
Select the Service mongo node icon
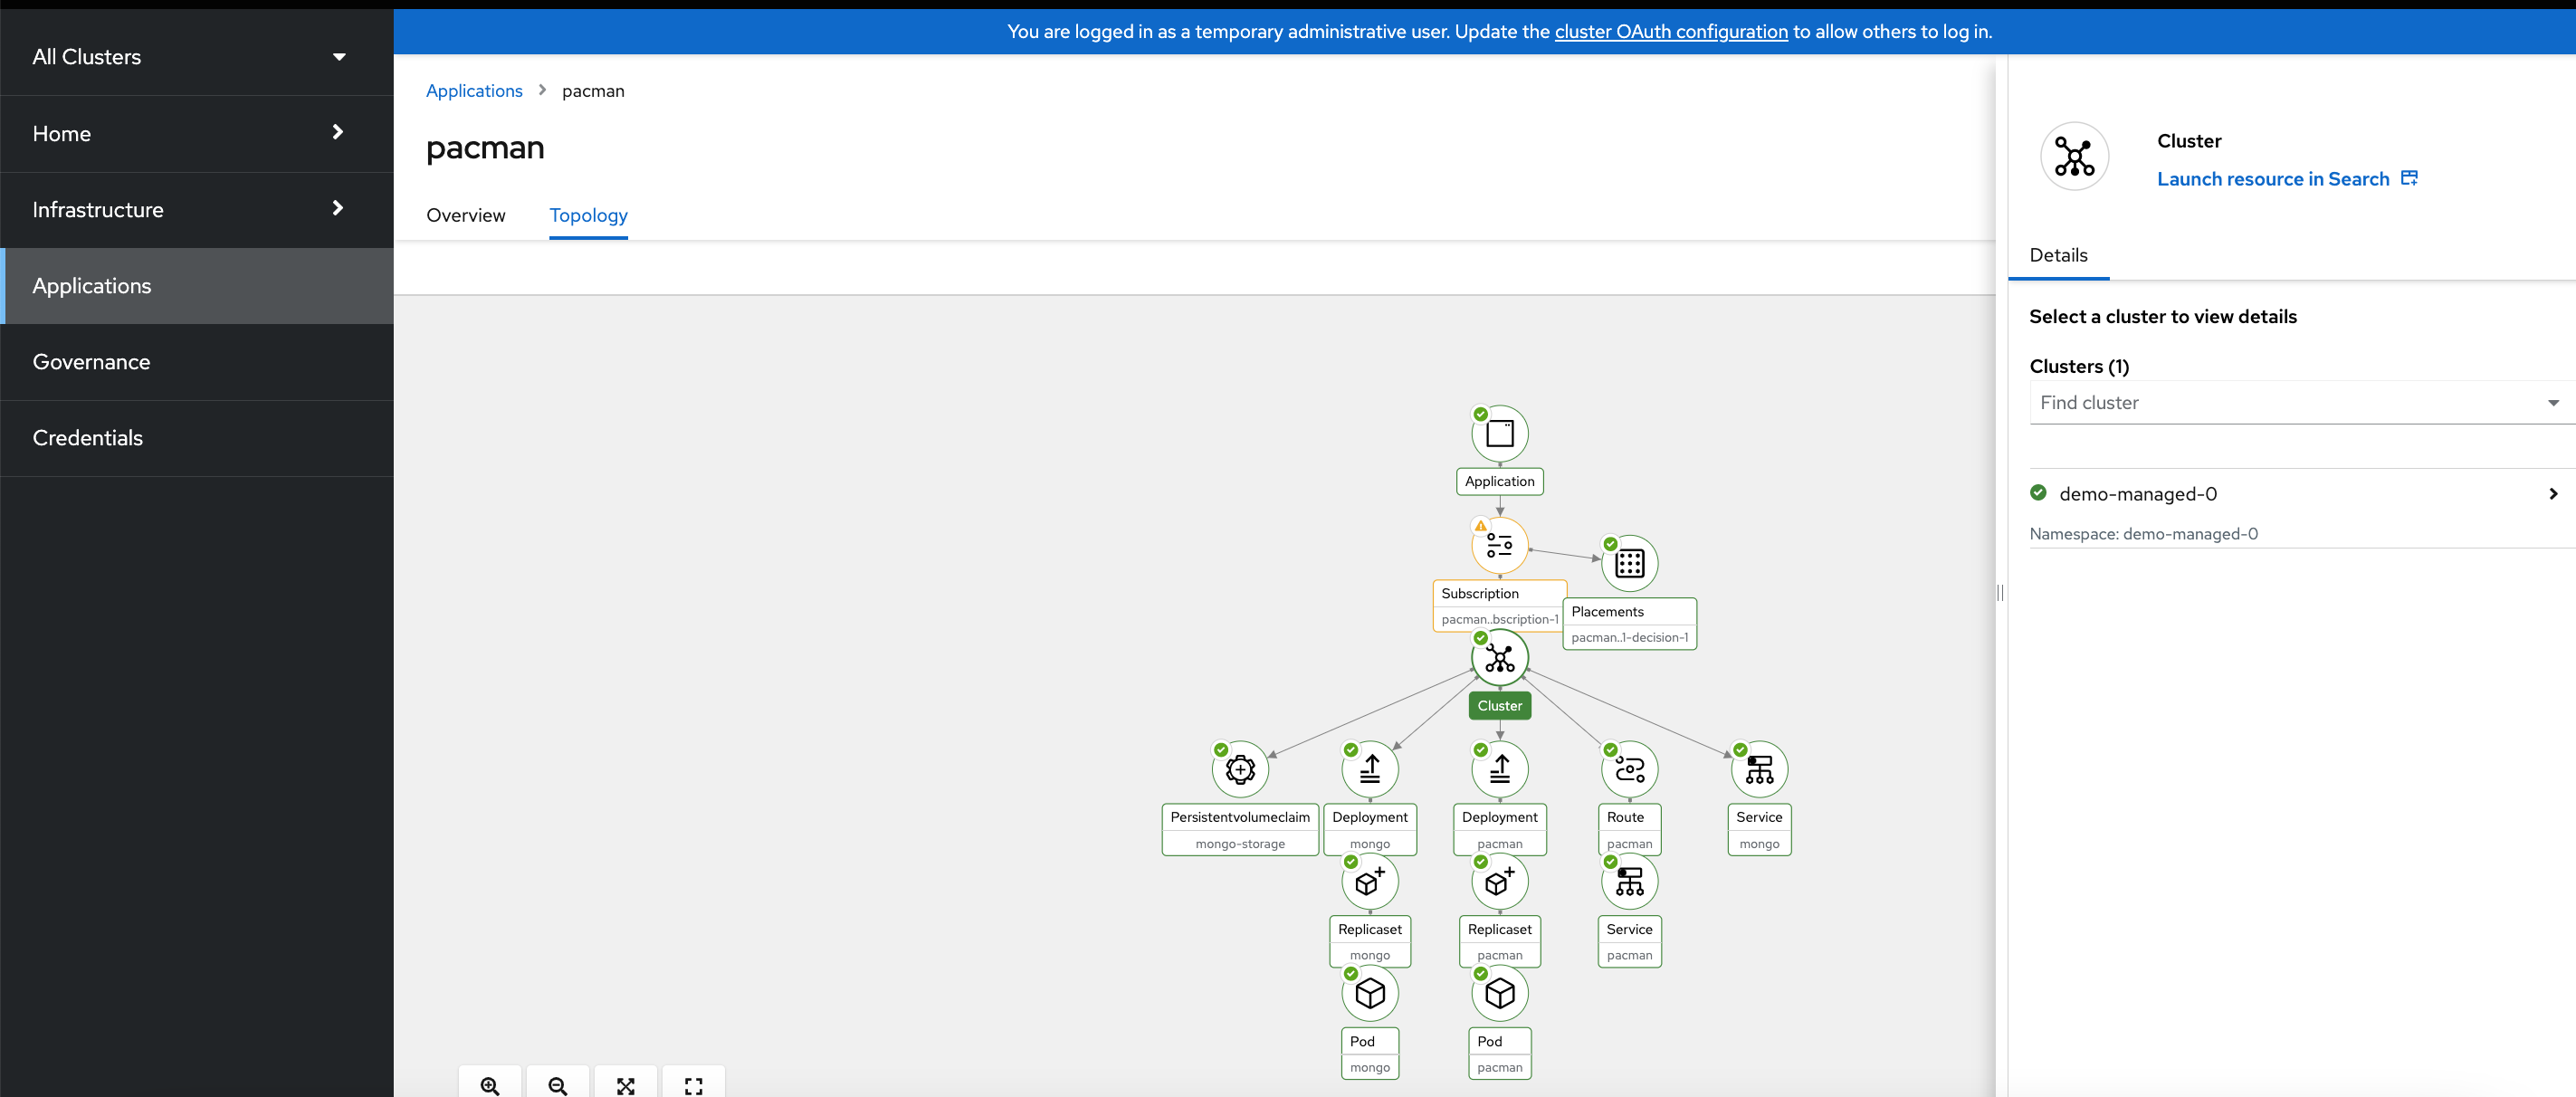(x=1759, y=769)
